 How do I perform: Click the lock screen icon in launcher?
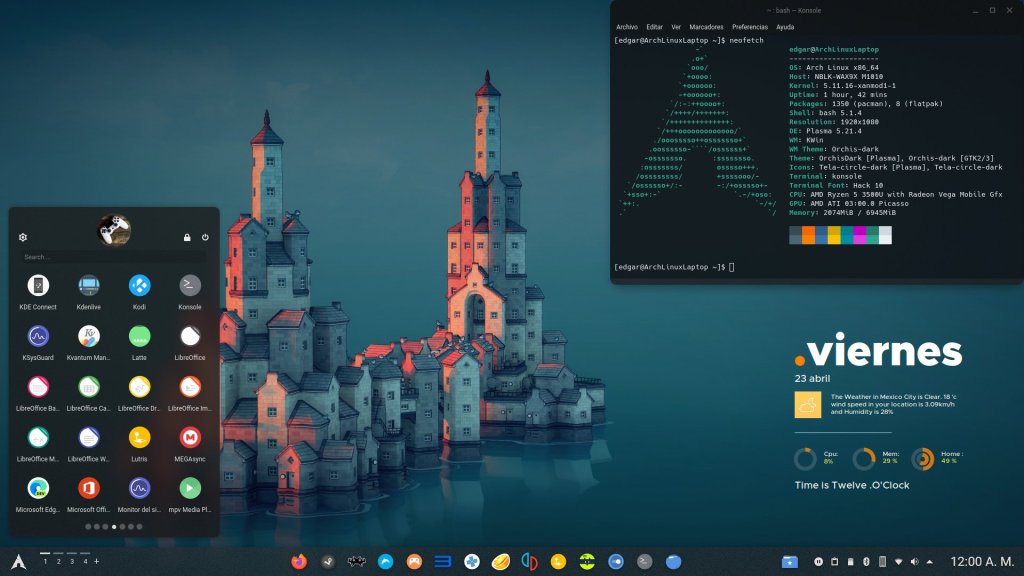tap(187, 237)
